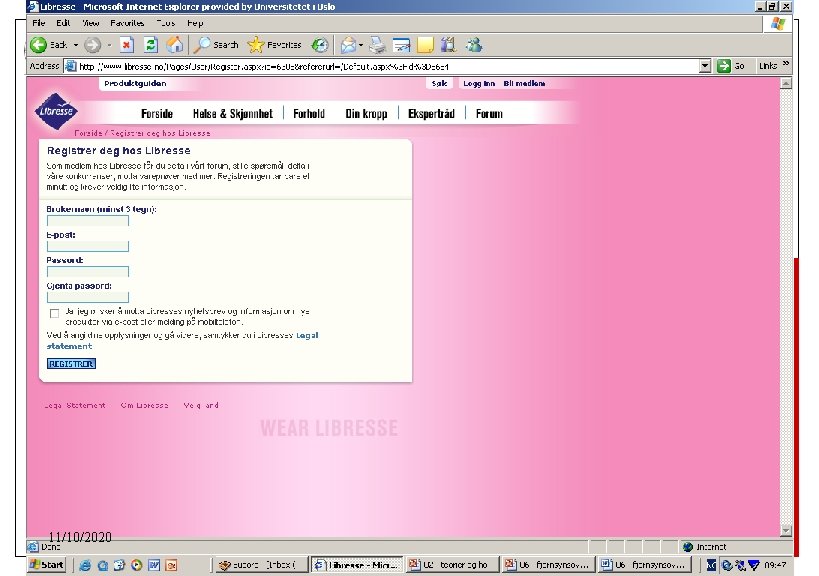Open the Forum navigation item

point(489,113)
